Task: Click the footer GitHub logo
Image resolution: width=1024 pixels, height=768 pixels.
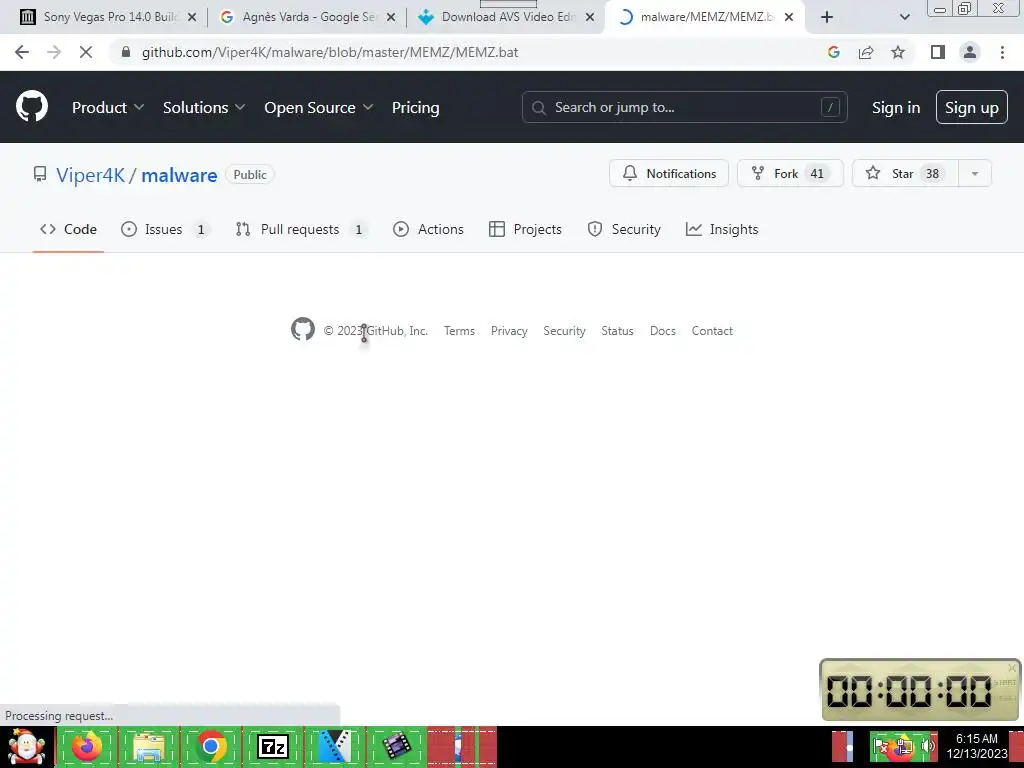Action: pyautogui.click(x=302, y=329)
